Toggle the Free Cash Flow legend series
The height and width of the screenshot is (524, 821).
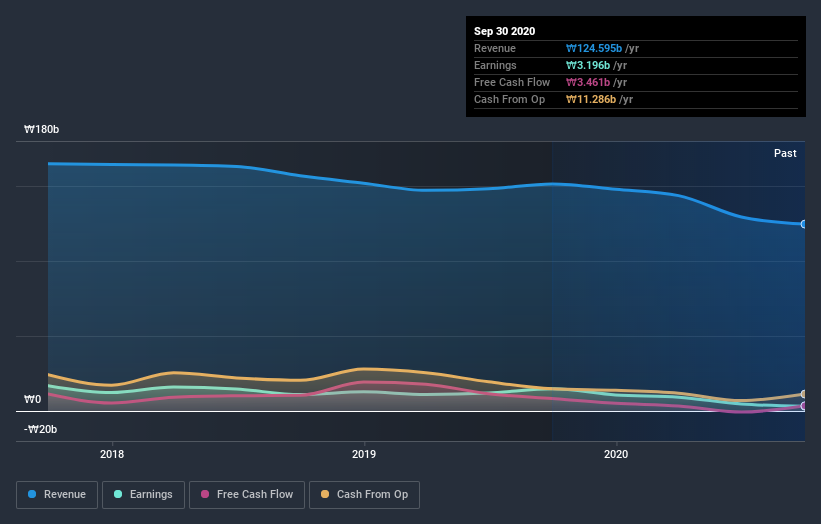pos(247,495)
